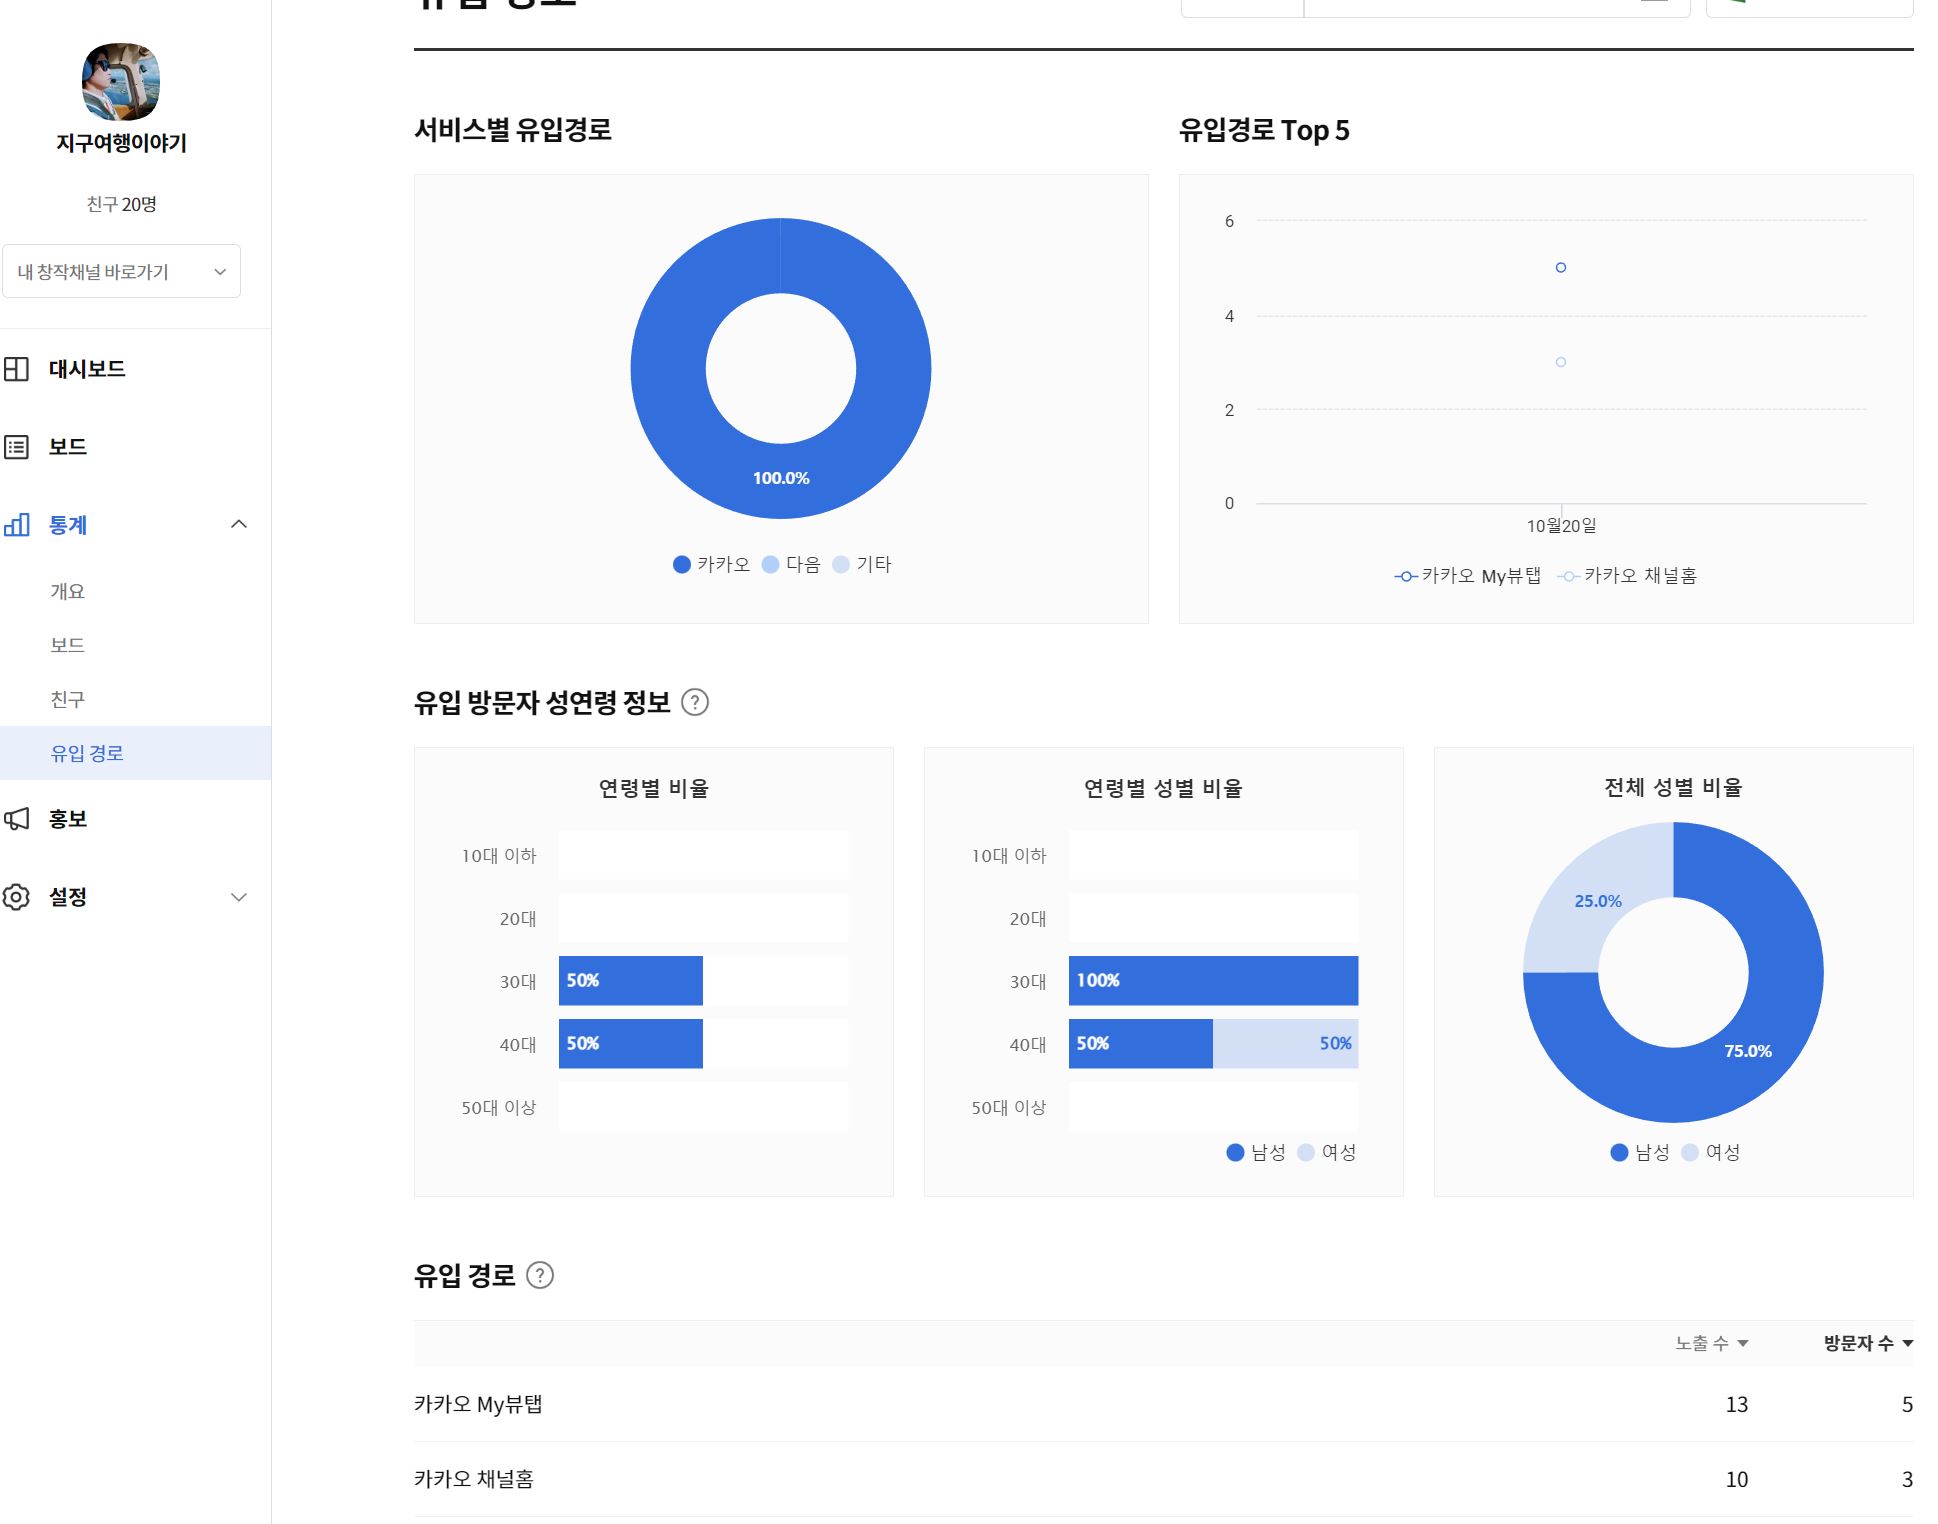Image resolution: width=1938 pixels, height=1524 pixels.
Task: Click the channel profile avatar image
Action: tap(121, 82)
